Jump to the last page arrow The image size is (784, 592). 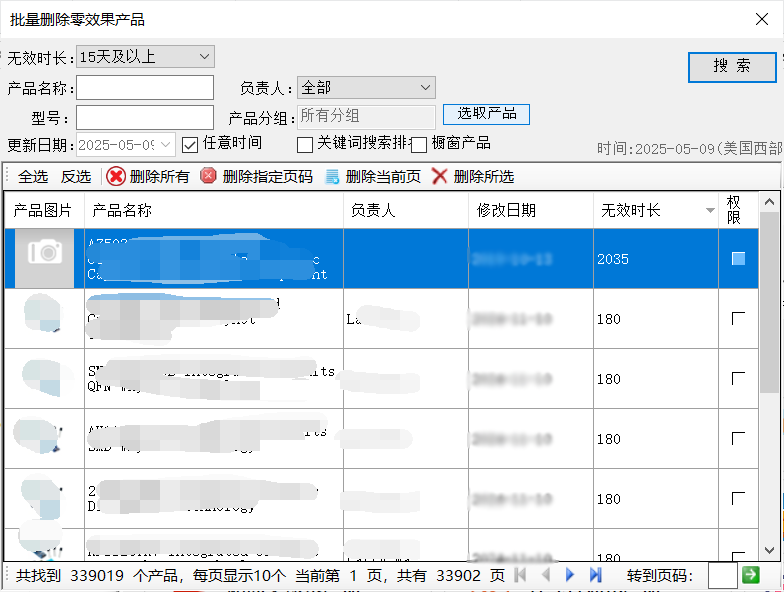pos(596,575)
